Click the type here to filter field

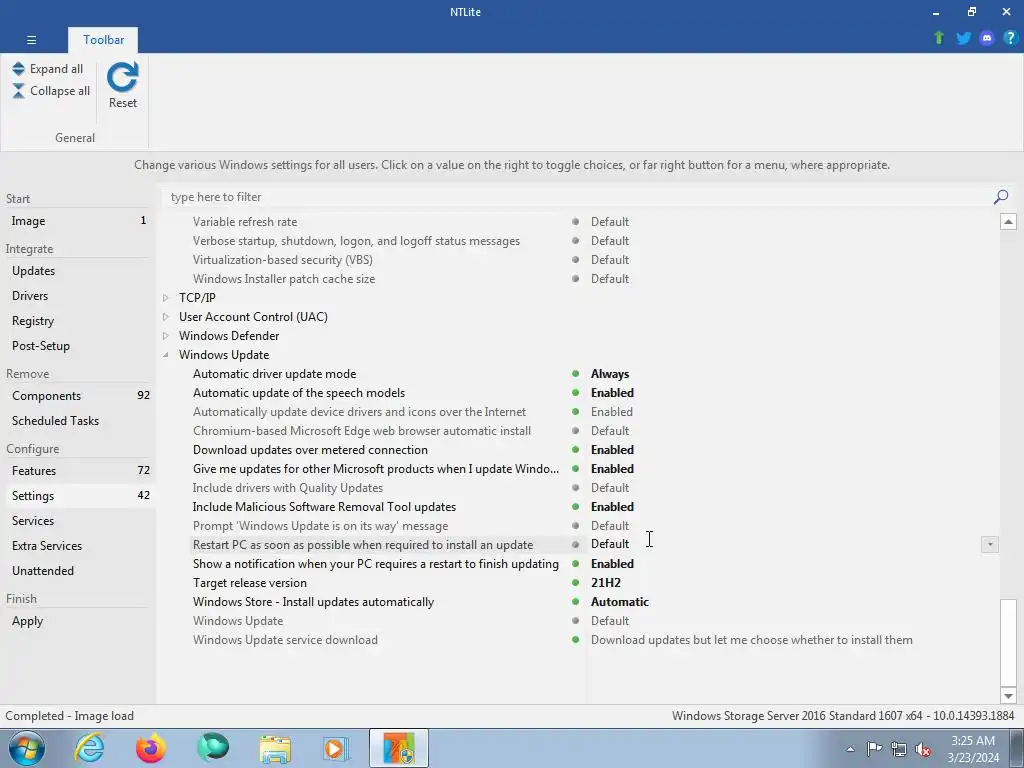coord(578,197)
